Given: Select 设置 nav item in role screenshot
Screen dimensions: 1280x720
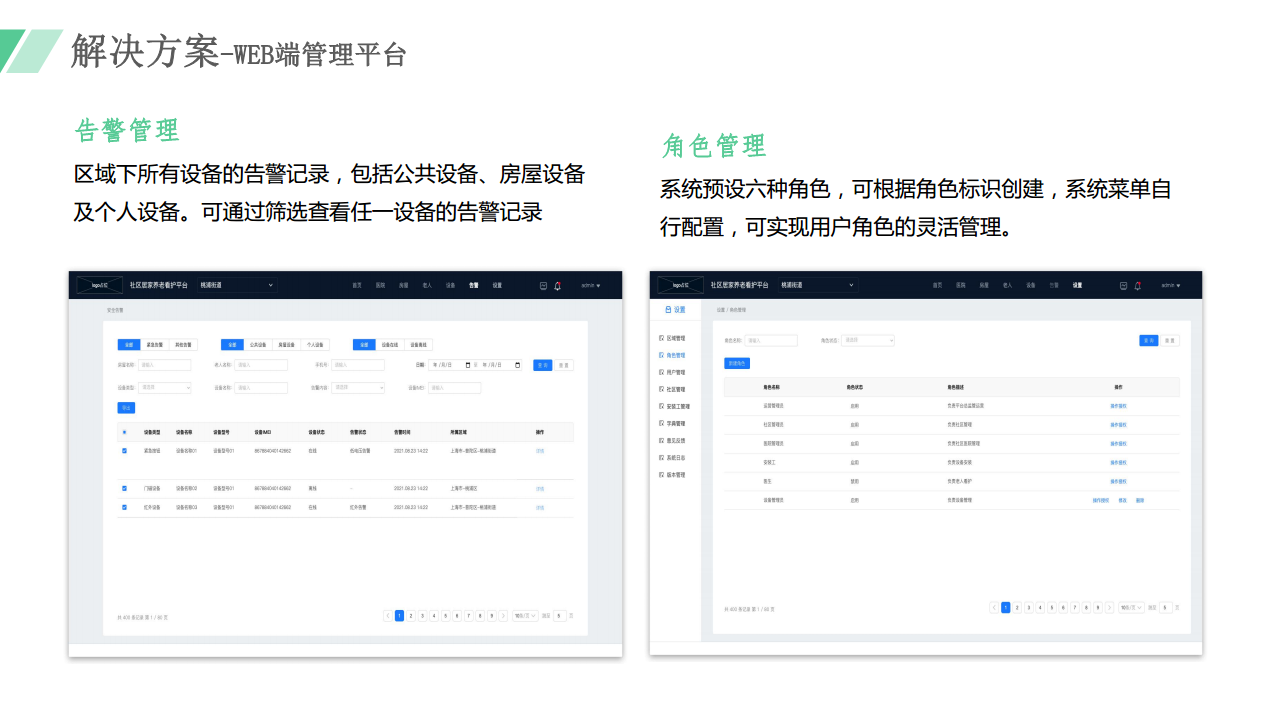Looking at the screenshot, I should pos(1077,285).
